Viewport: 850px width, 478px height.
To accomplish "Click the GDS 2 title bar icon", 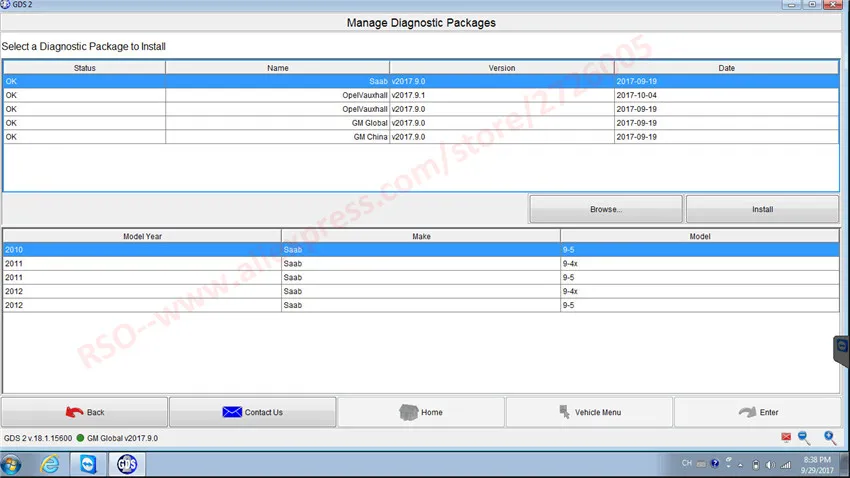I will 5,4.
